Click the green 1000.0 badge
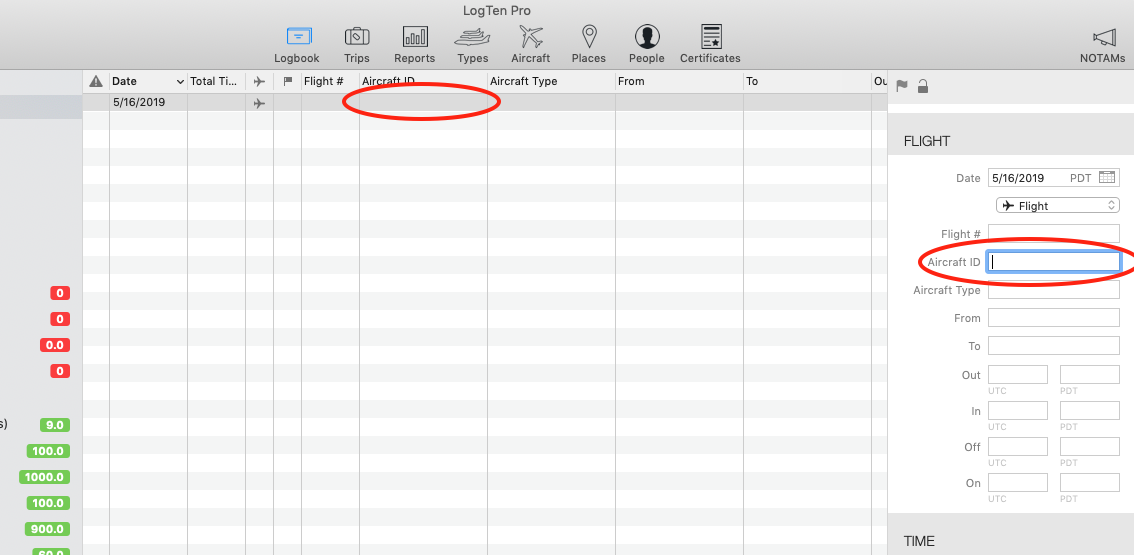 45,477
